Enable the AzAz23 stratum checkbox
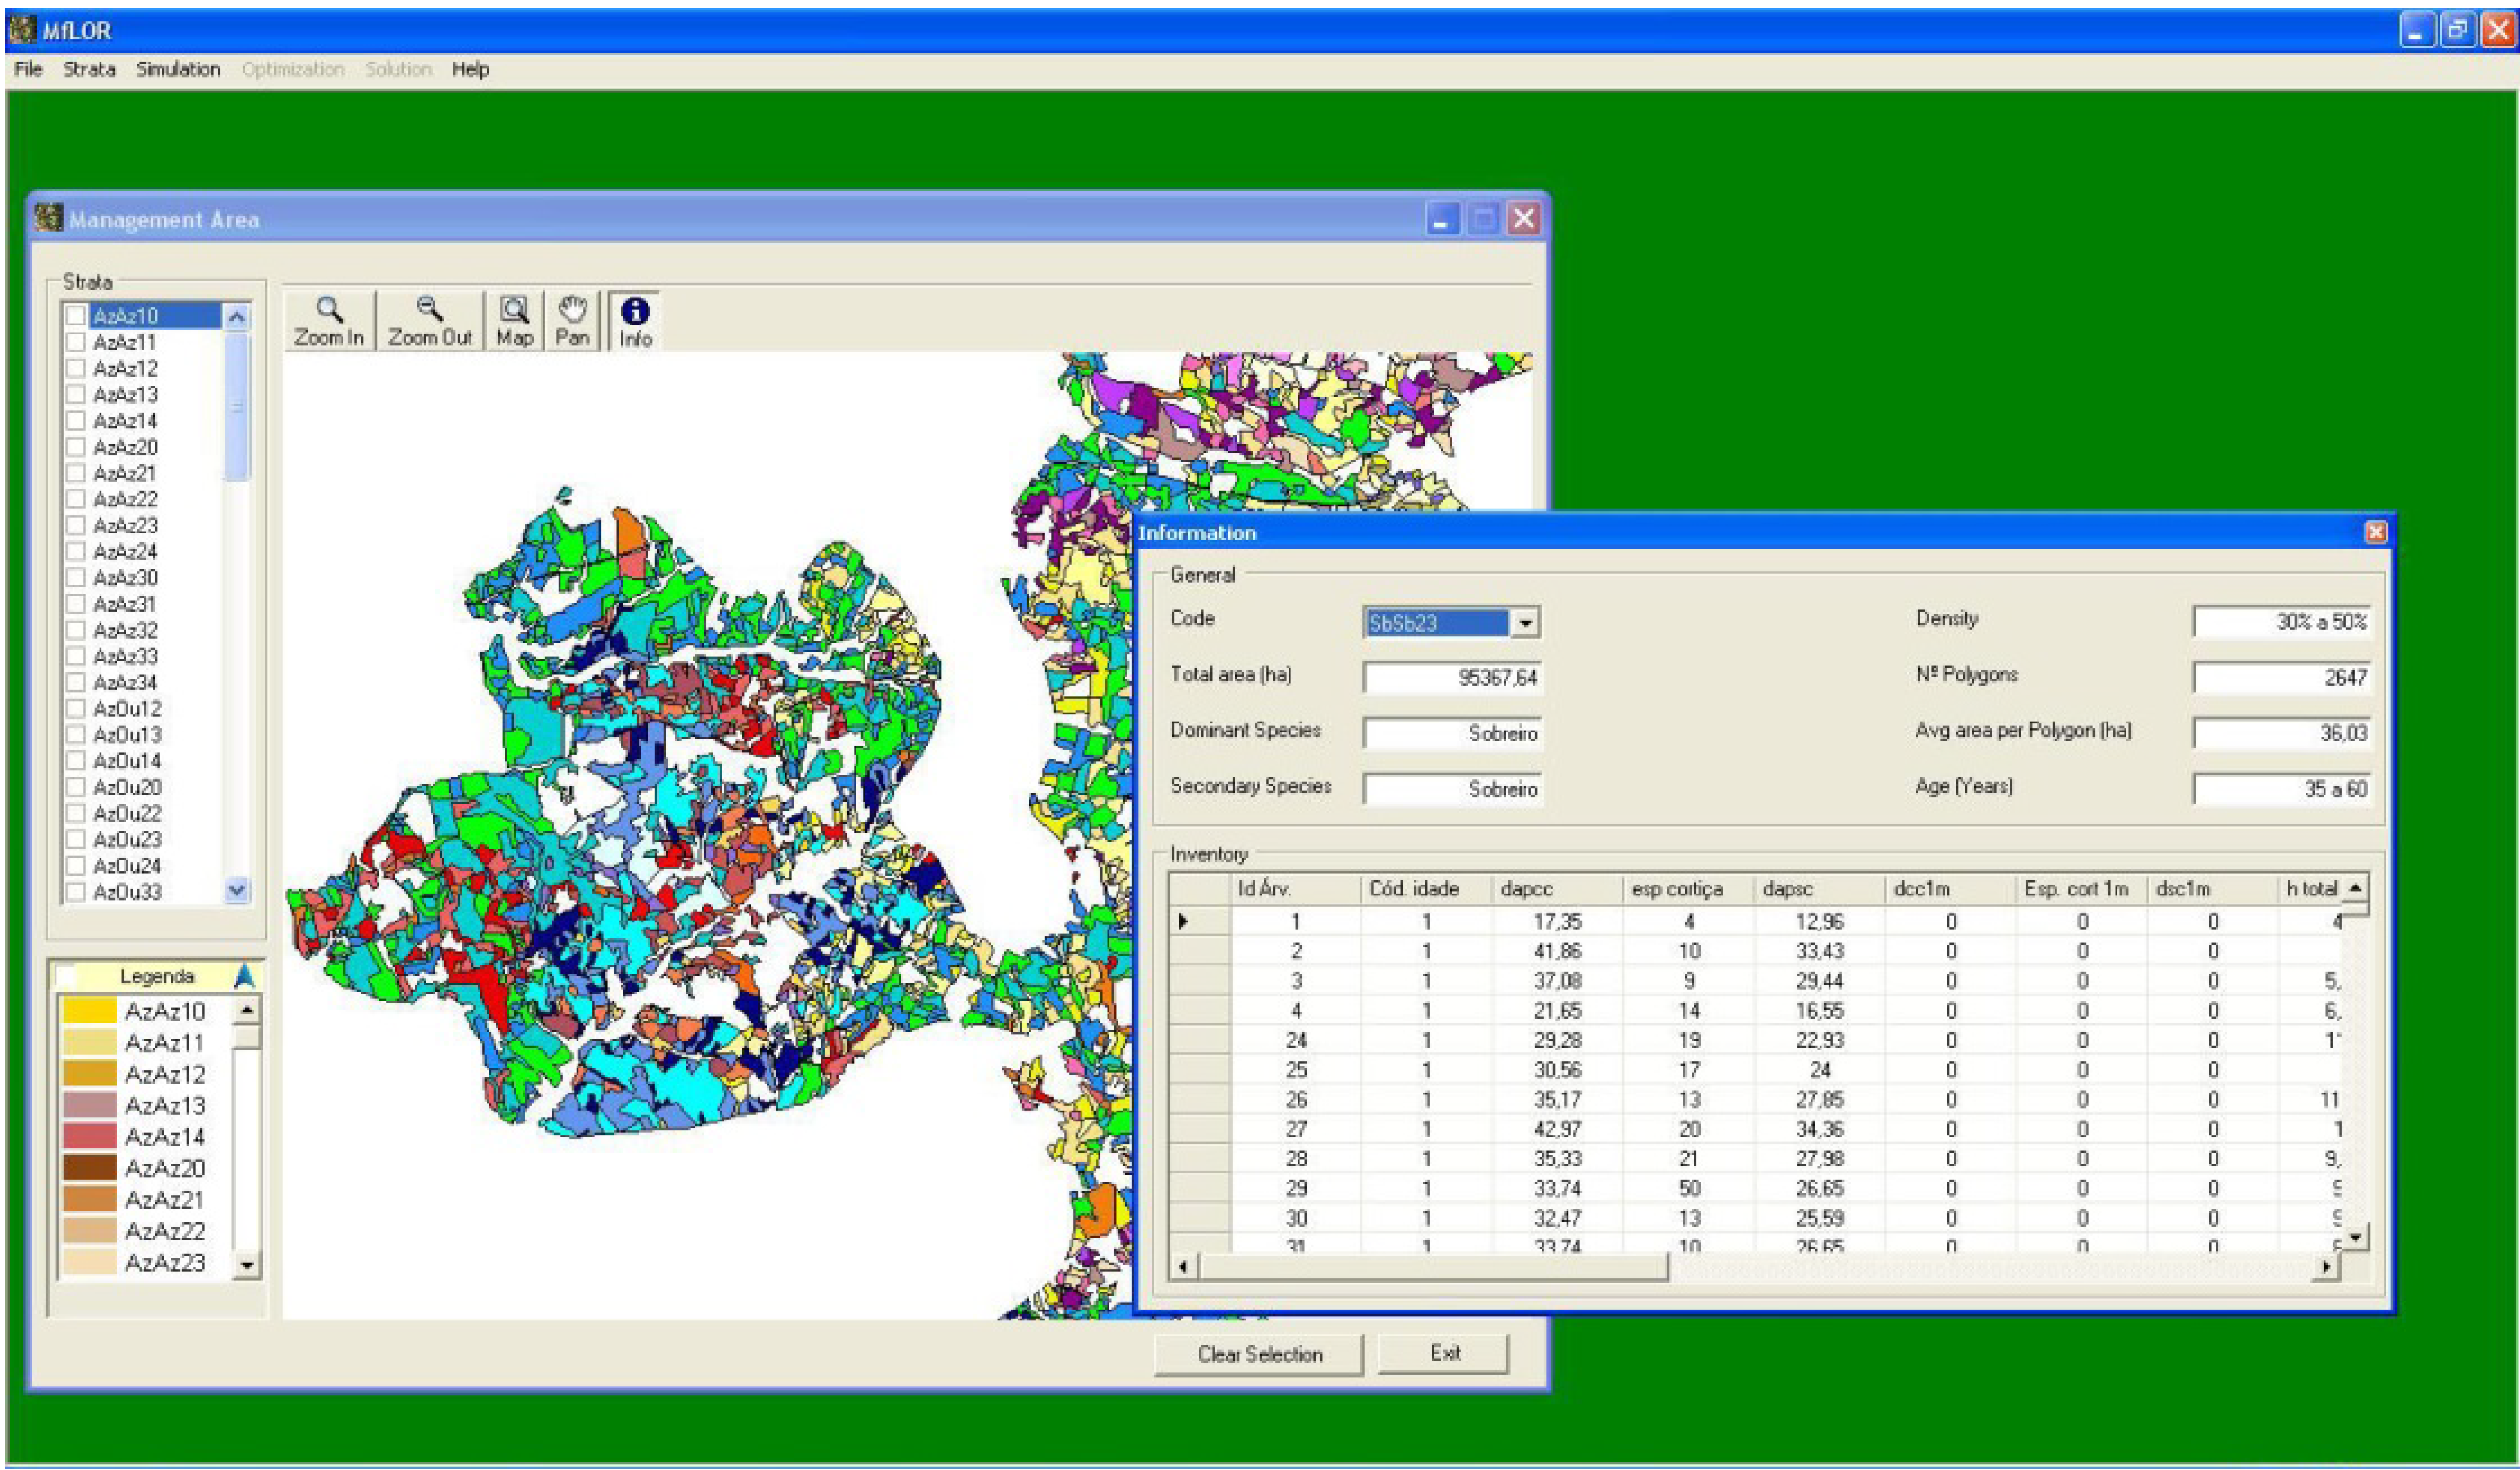The height and width of the screenshot is (1470, 2520). pos(76,525)
